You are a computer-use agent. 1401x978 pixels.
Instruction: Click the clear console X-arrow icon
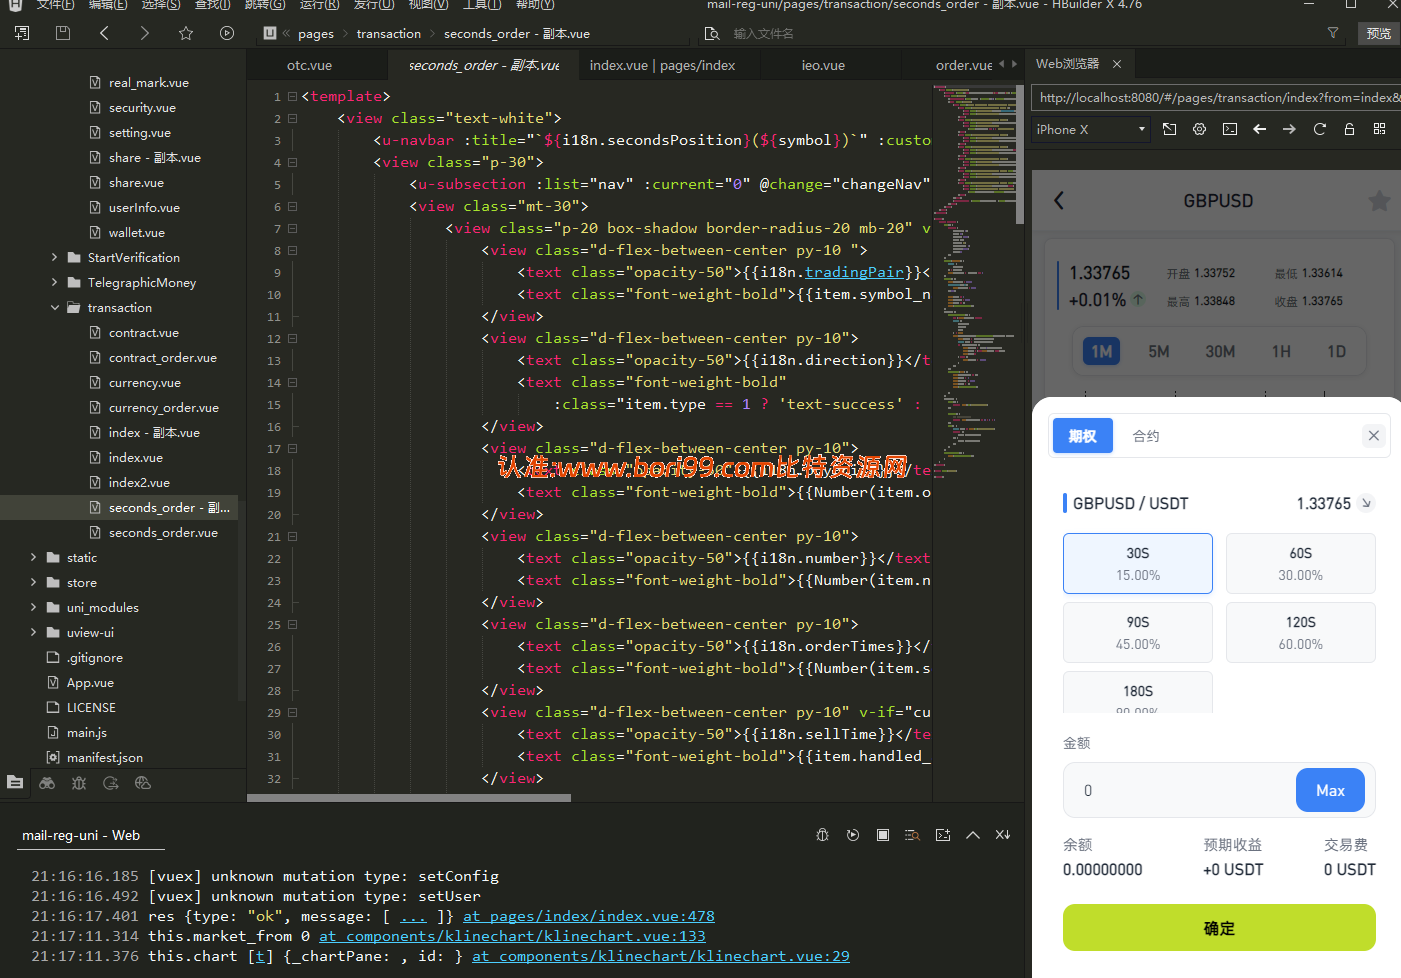click(x=1003, y=835)
